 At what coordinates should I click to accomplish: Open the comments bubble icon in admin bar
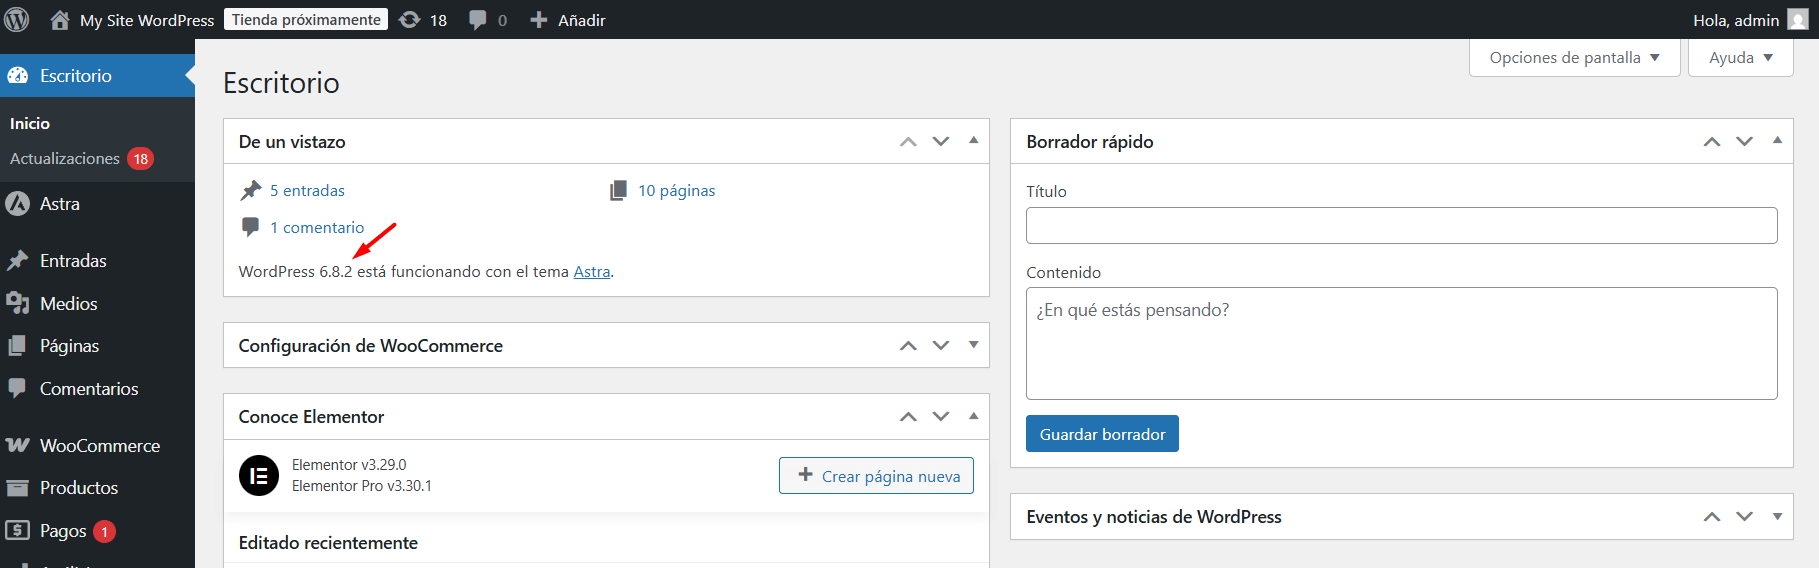click(478, 20)
